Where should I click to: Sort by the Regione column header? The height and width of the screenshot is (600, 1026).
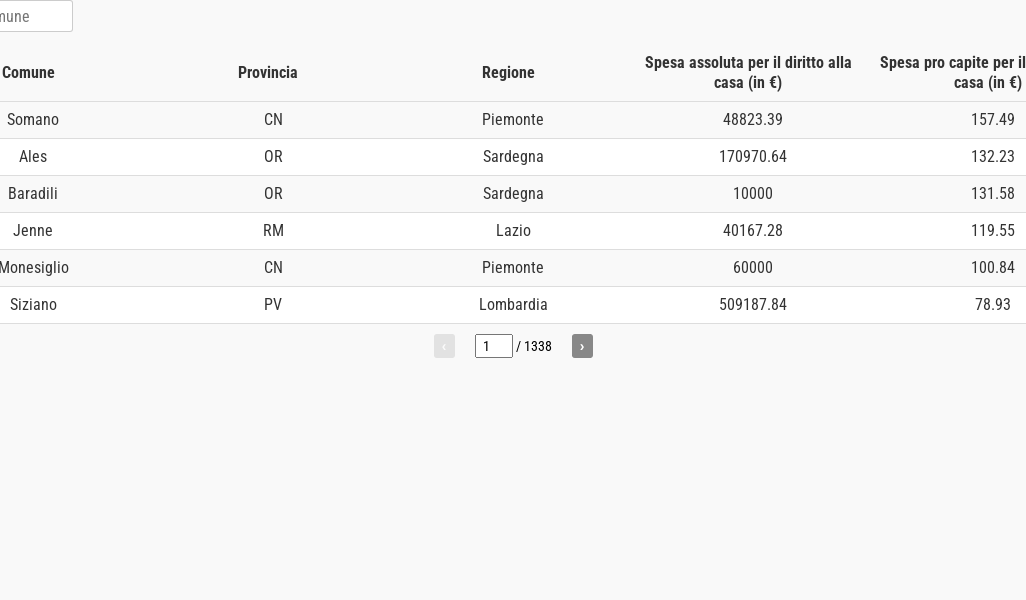[x=508, y=72]
